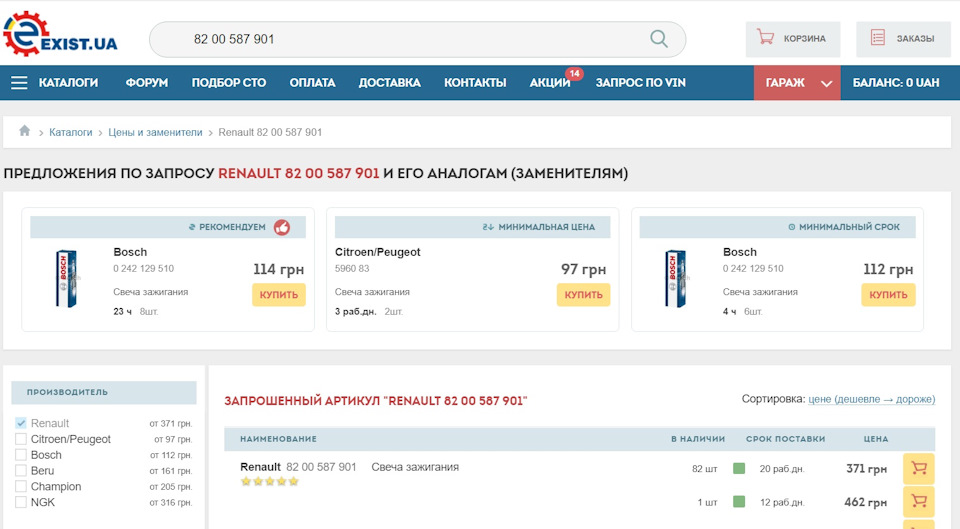Open Bosch title in Минимальный срок card
This screenshot has width=960, height=529.
click(740, 252)
